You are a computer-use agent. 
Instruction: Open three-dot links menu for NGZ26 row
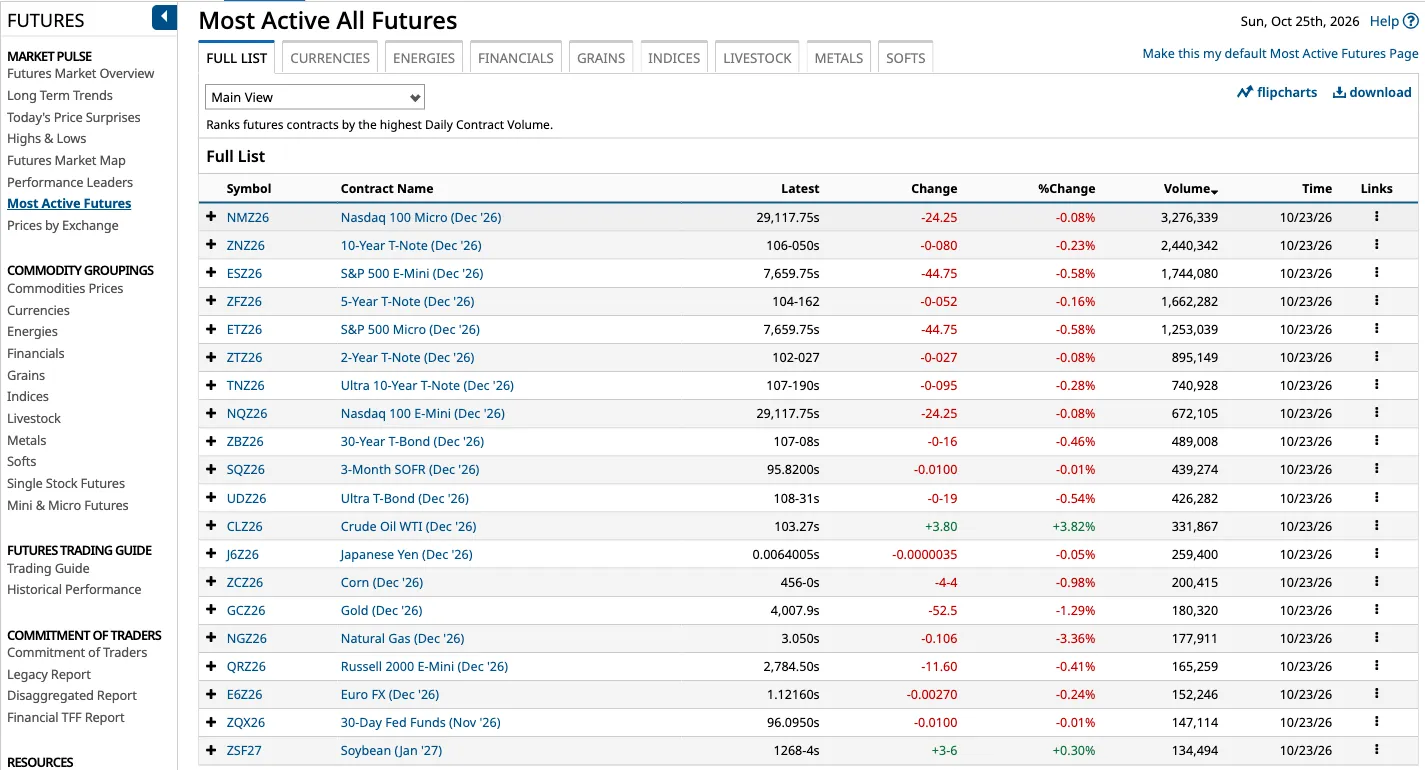point(1376,637)
